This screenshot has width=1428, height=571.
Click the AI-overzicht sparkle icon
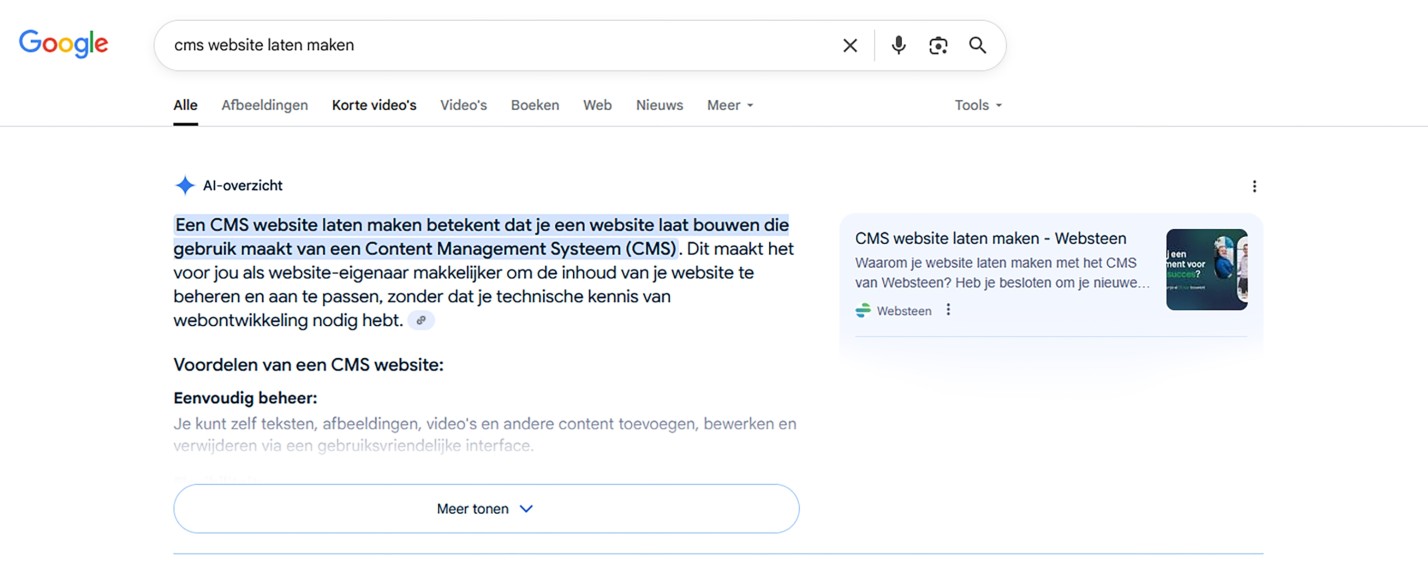(184, 185)
